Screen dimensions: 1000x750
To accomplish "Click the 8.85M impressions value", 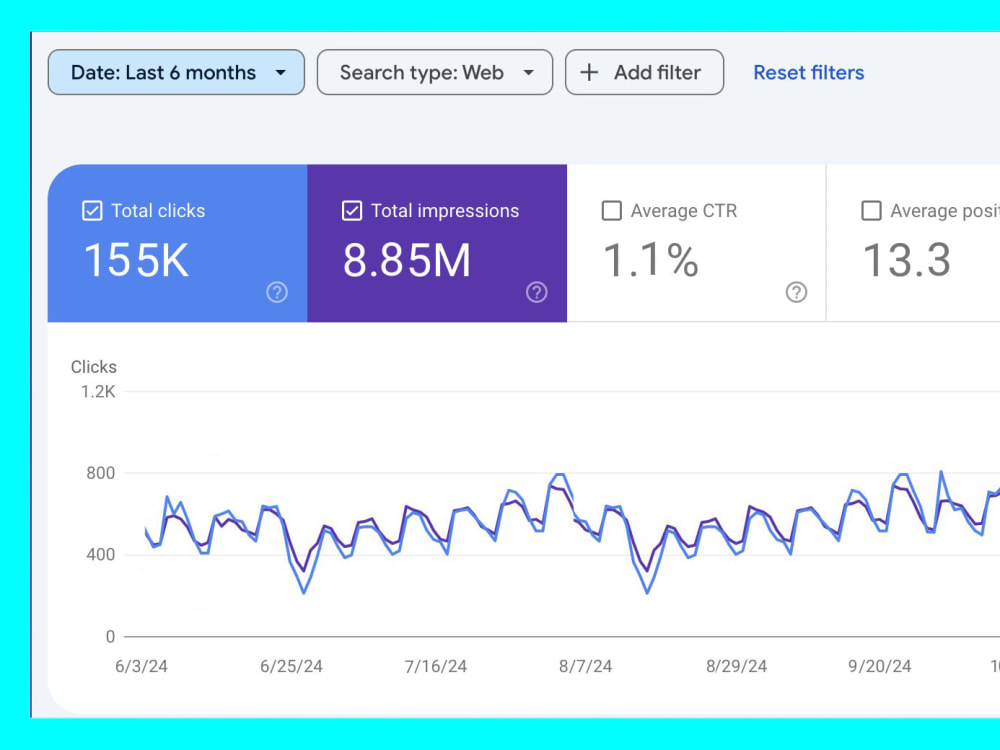I will [x=407, y=260].
